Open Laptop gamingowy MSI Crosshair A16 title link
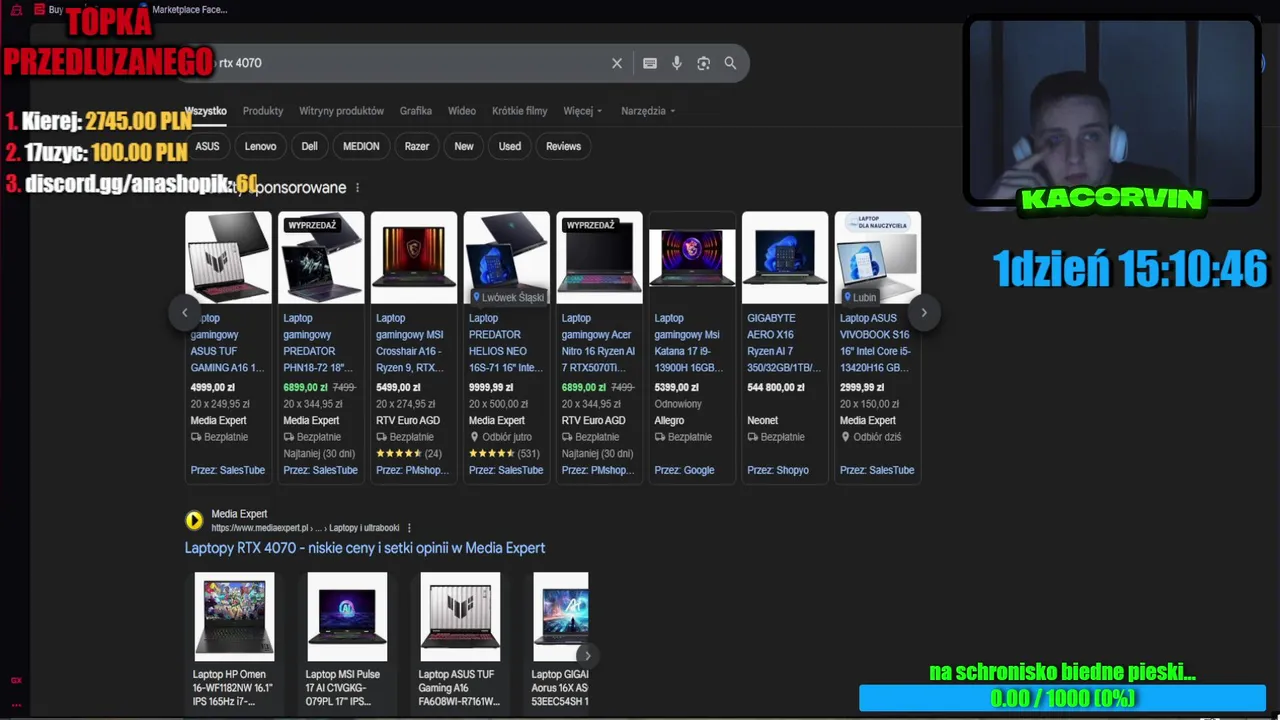1280x720 pixels. 411,343
